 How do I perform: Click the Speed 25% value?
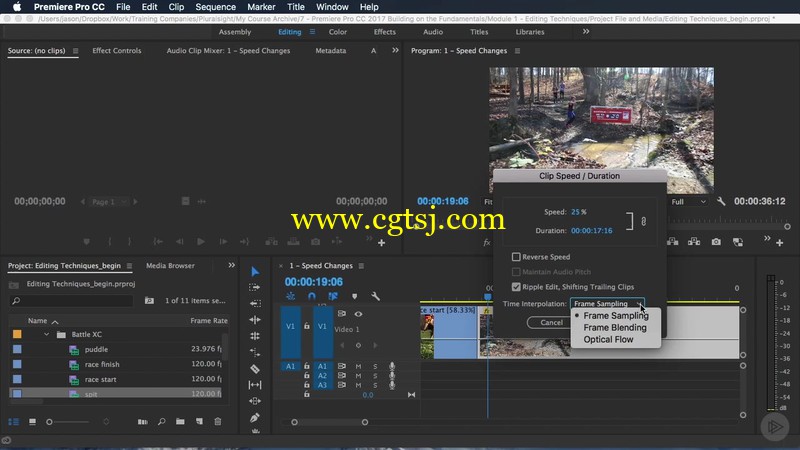(579, 212)
